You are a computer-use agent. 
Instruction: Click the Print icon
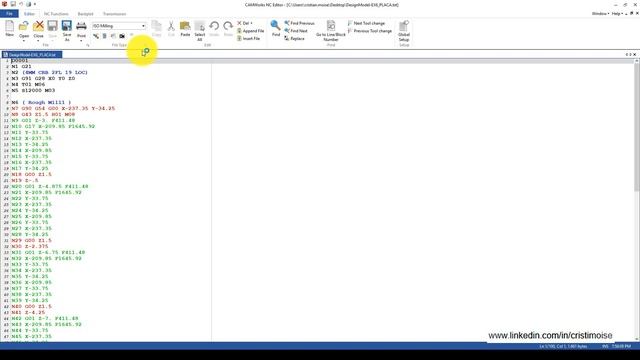(81, 26)
